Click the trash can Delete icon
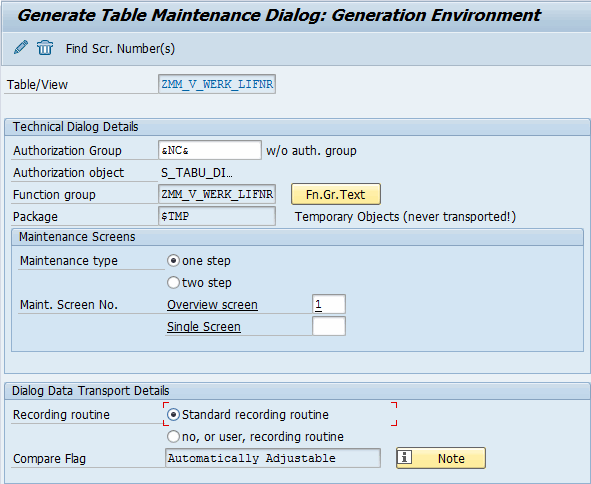Viewport: 591px width, 484px height. tap(45, 48)
